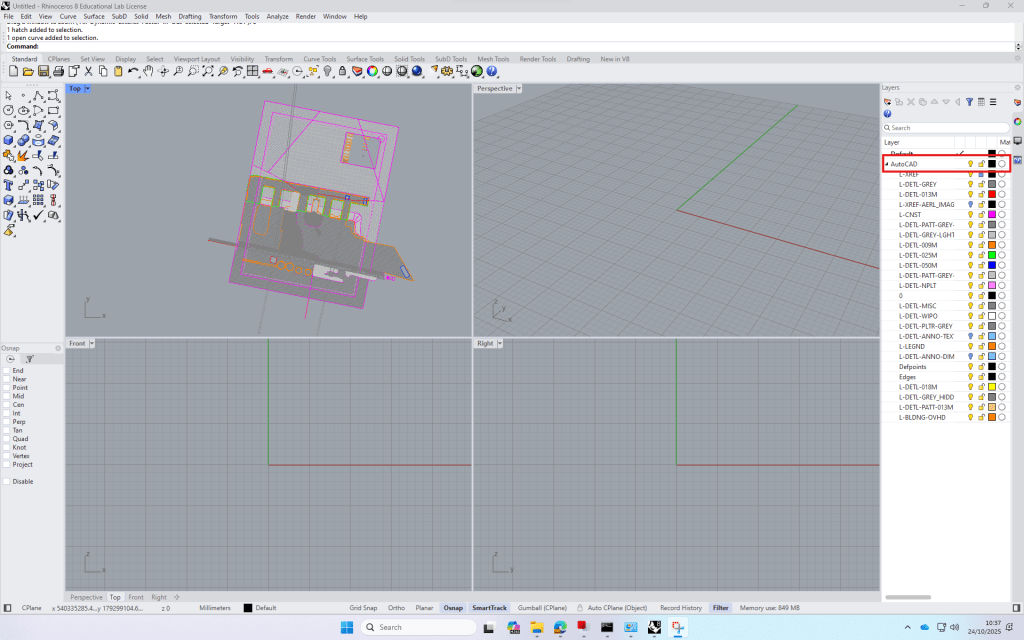Click the filter funnel icon in Layers panel
This screenshot has width=1024, height=640.
point(969,102)
